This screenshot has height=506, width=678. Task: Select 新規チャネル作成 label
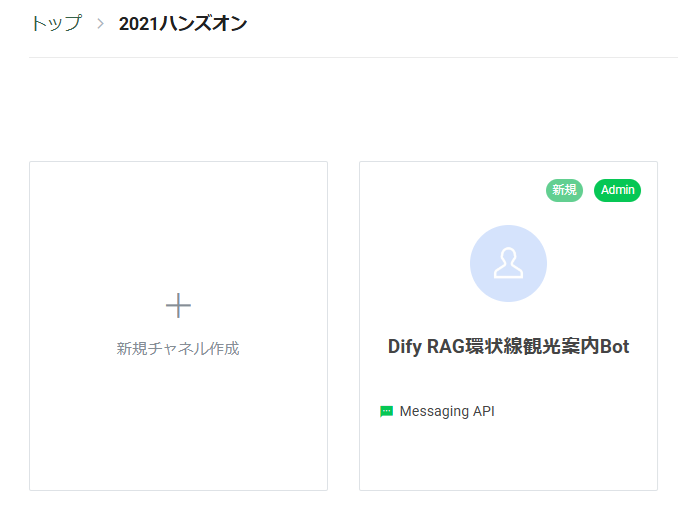178,349
